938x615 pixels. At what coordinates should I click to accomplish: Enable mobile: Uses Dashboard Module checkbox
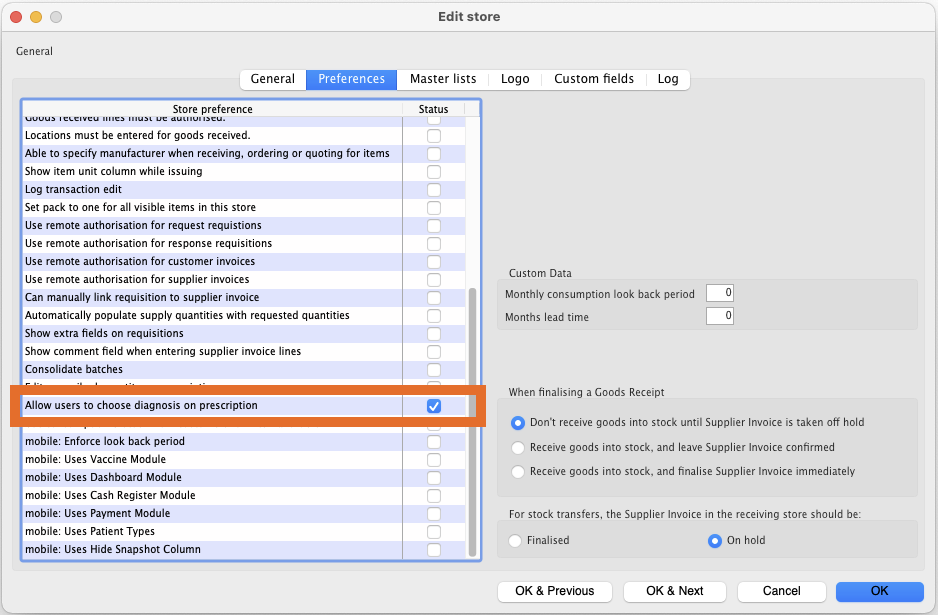coord(434,478)
